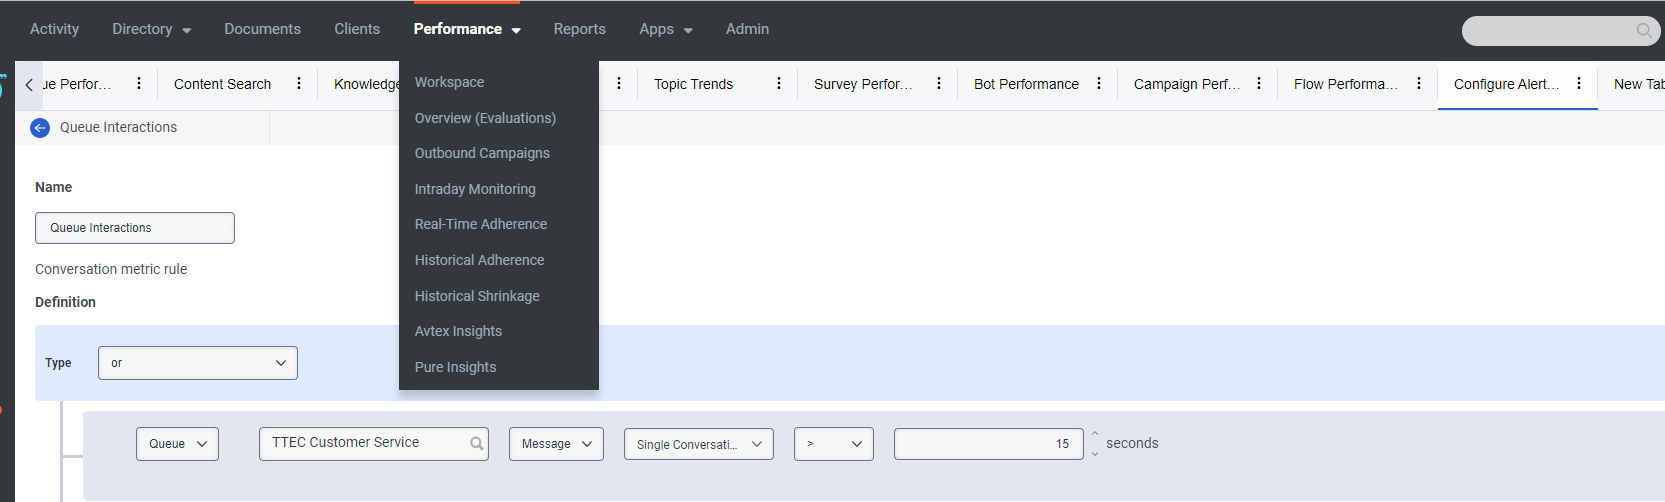Click the search magnifier icon in top bar
Viewport: 1665px width, 502px height.
click(1643, 31)
